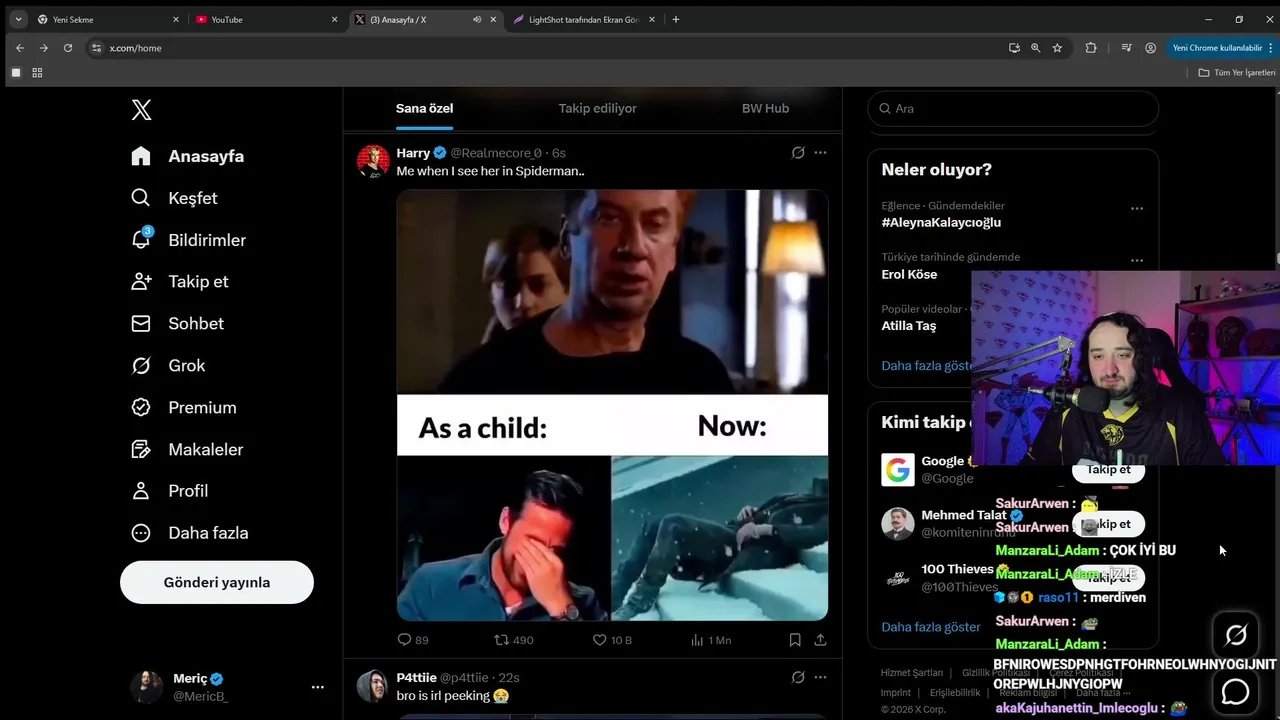The image size is (1280, 720).
Task: Switch to Yeni Sekme browser tab
Action: [x=106, y=19]
